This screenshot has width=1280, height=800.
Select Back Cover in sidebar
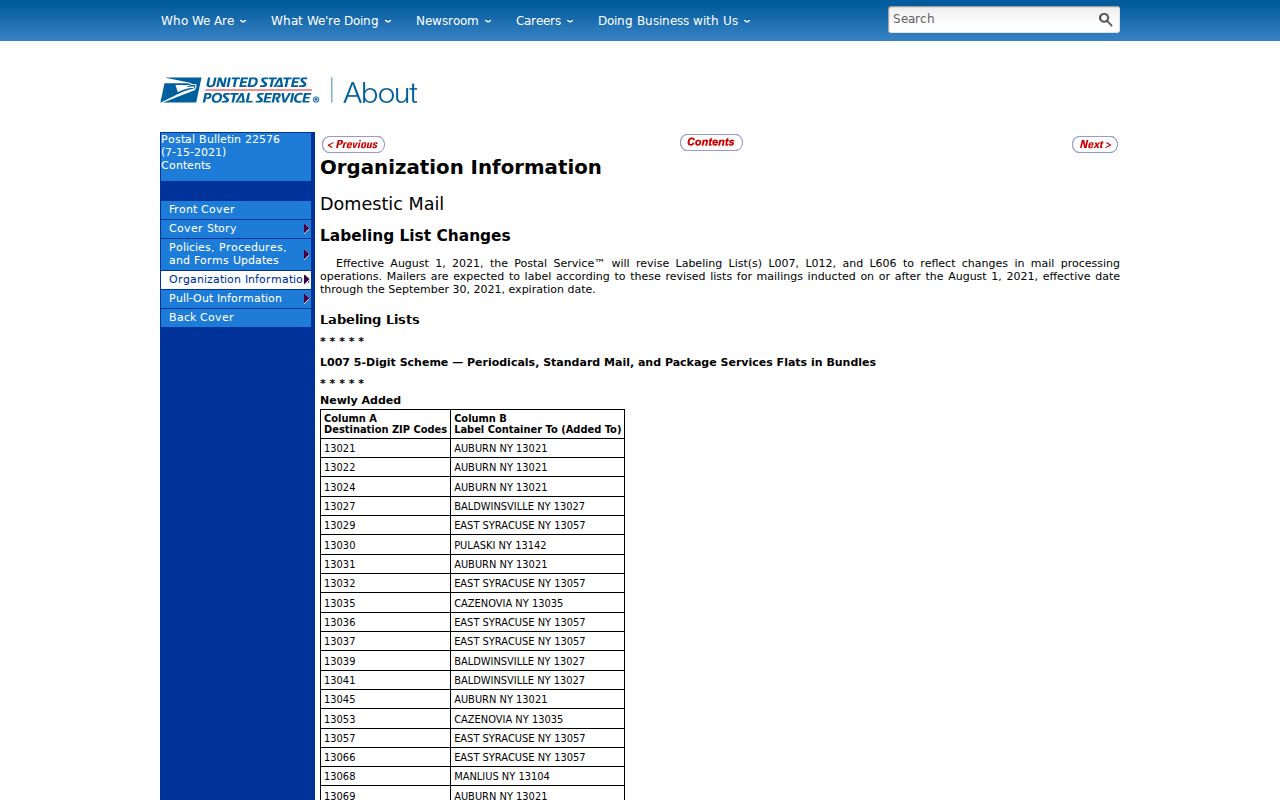click(x=236, y=317)
